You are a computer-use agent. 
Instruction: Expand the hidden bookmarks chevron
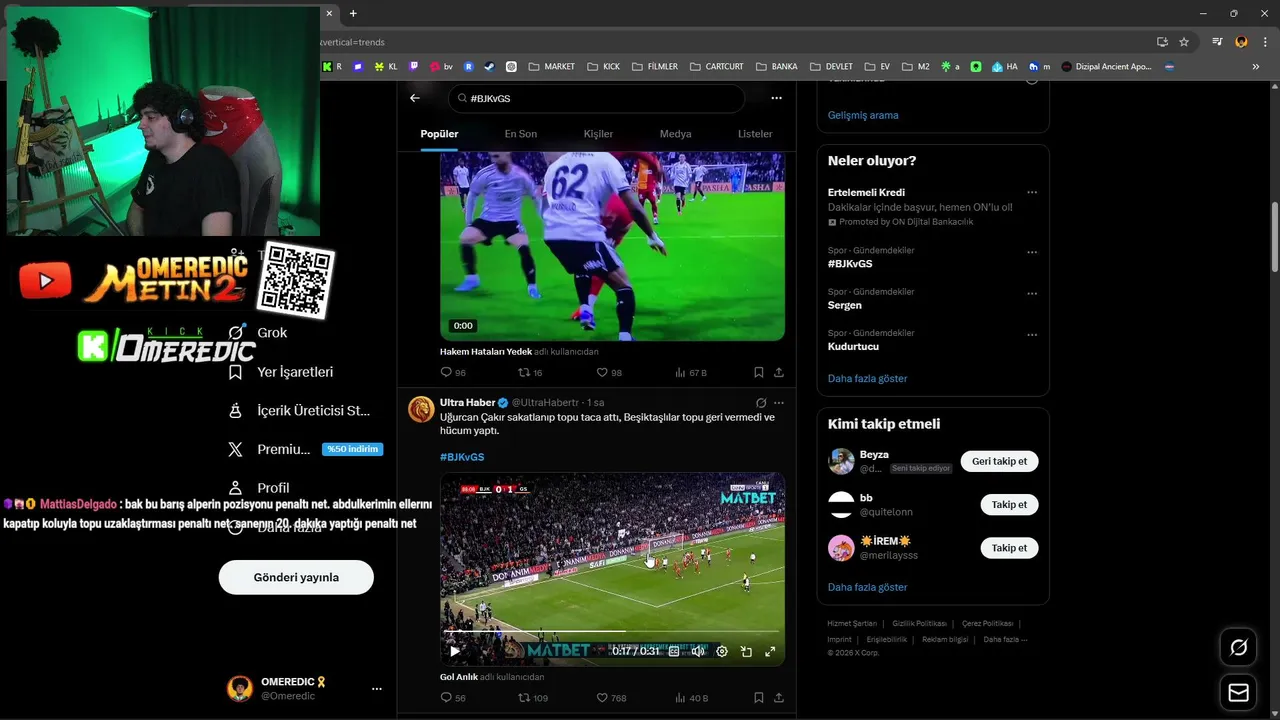1256,67
